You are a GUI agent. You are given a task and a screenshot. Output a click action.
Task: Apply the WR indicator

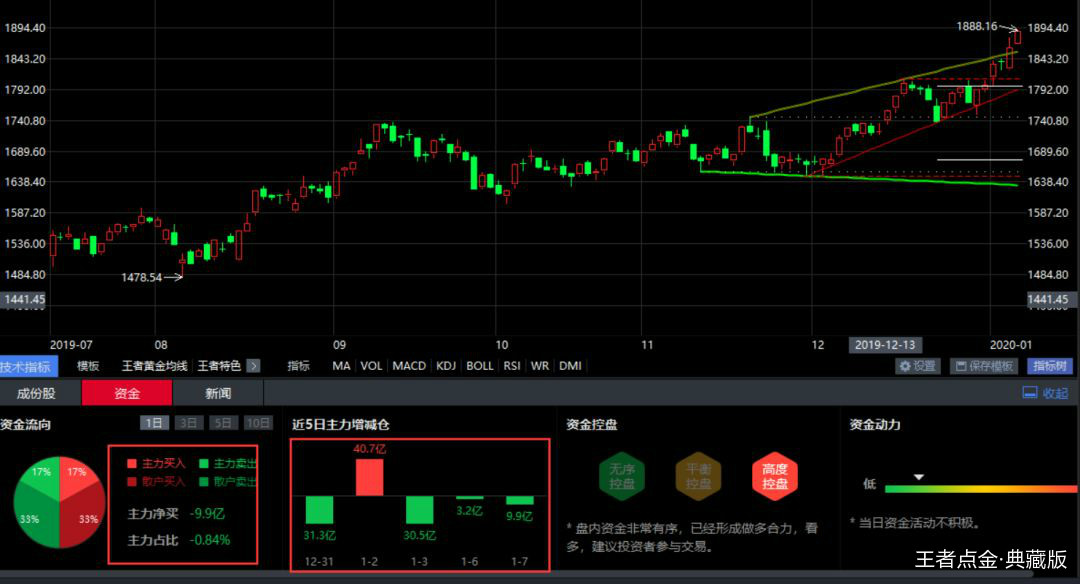coord(540,366)
